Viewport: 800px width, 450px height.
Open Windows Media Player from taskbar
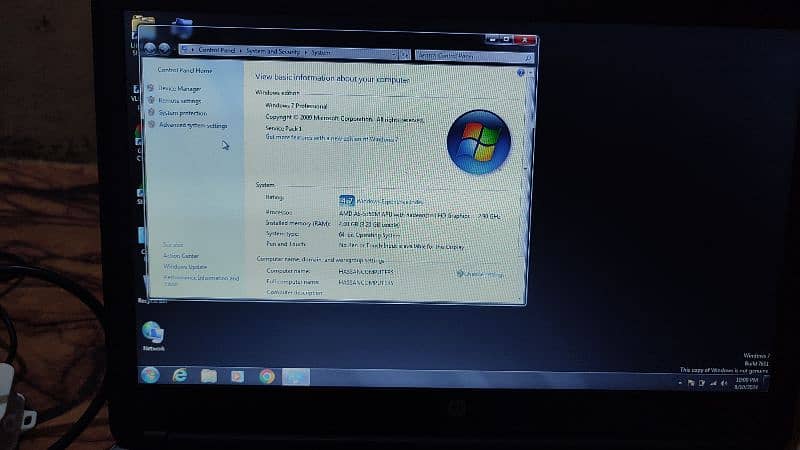pyautogui.click(x=238, y=377)
